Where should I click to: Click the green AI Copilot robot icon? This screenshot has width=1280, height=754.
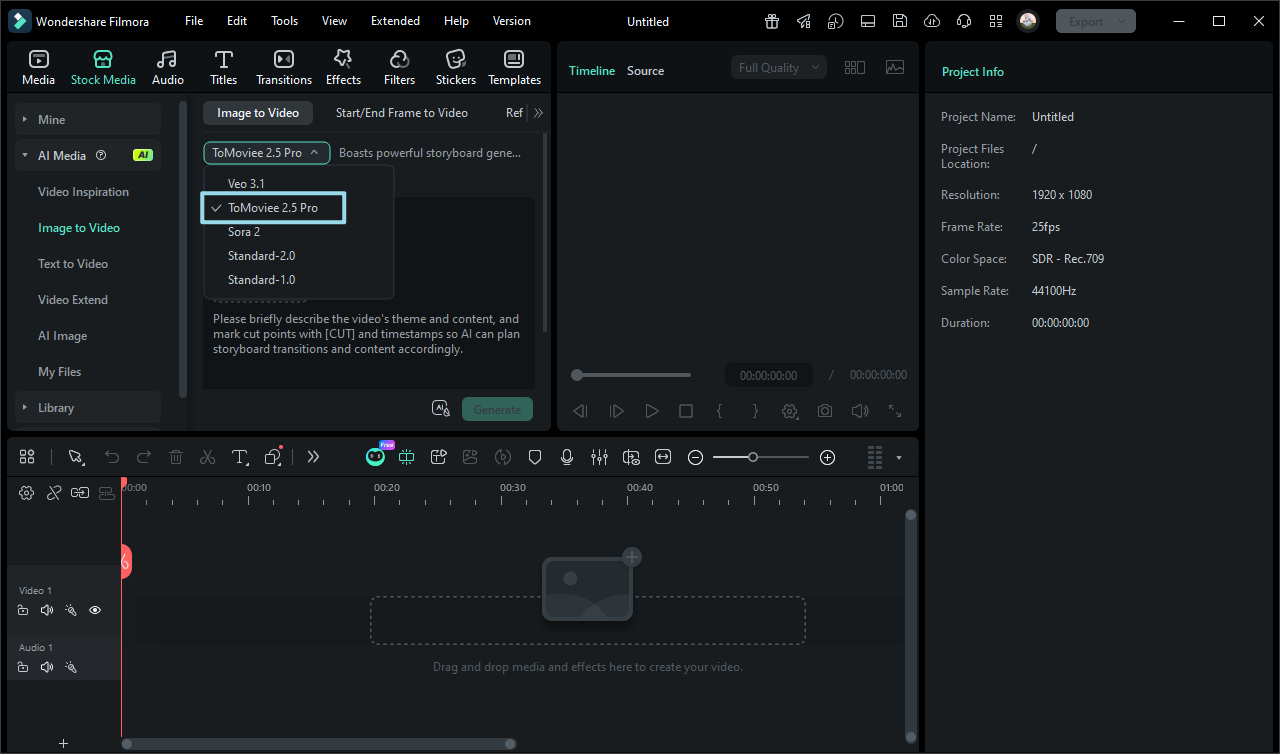376,456
